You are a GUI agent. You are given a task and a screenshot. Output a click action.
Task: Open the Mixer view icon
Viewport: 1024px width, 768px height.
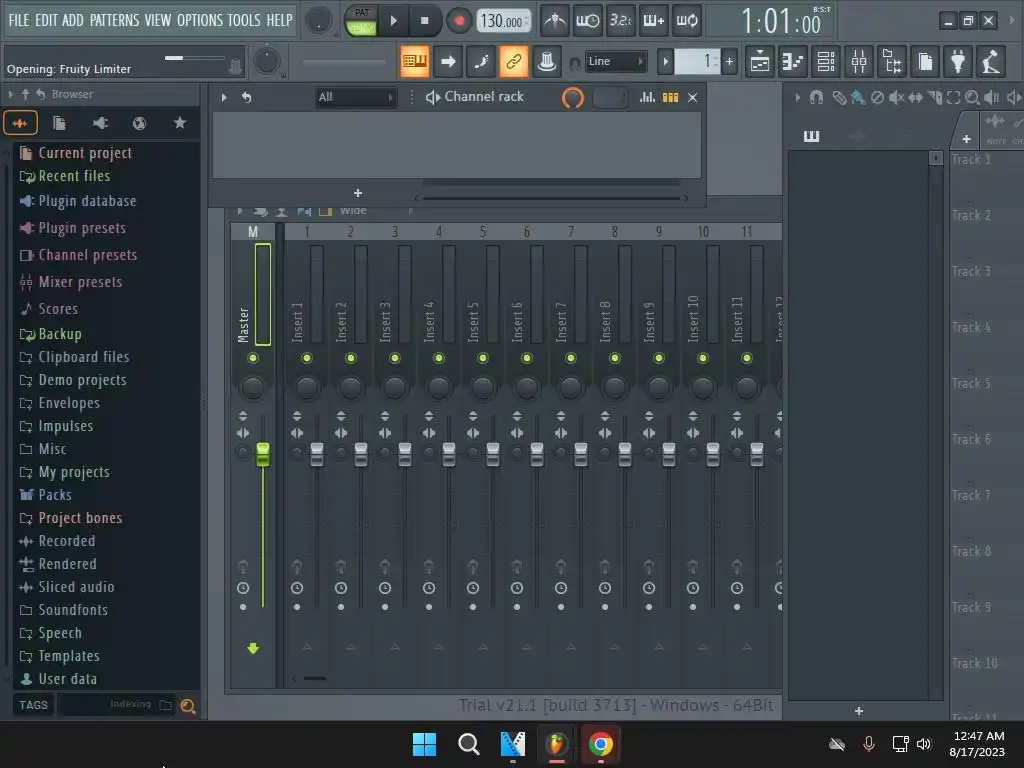(859, 62)
